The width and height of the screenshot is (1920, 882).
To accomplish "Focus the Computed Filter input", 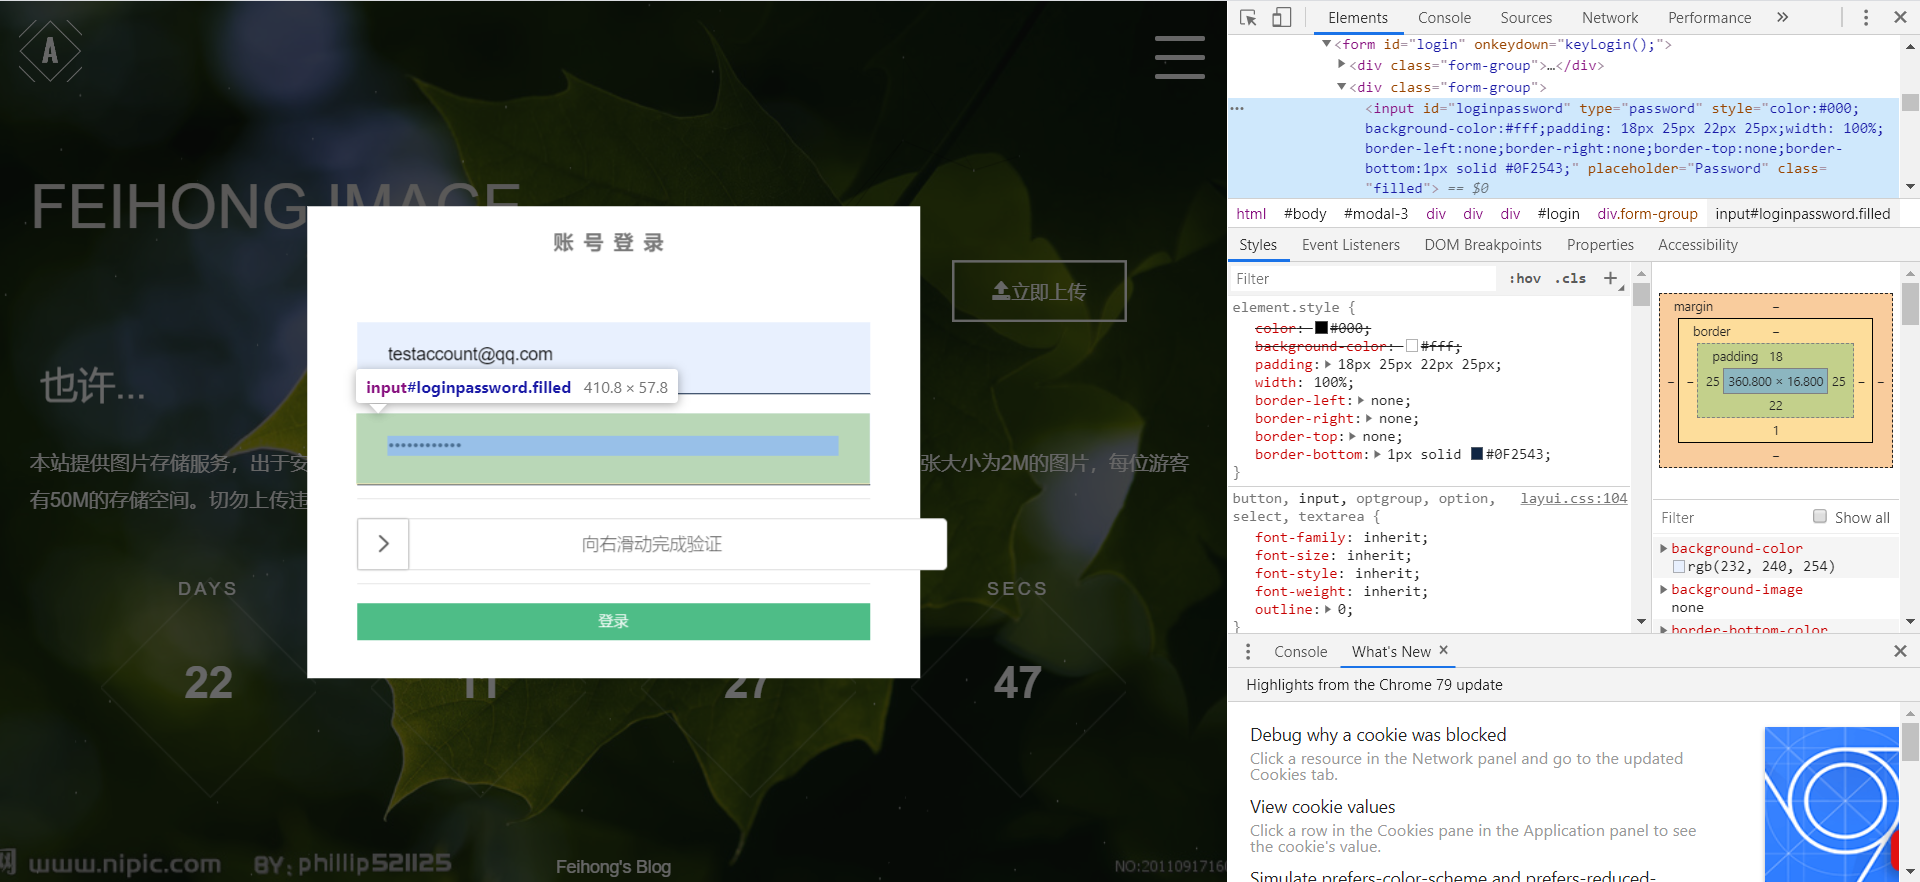I will pyautogui.click(x=1730, y=518).
